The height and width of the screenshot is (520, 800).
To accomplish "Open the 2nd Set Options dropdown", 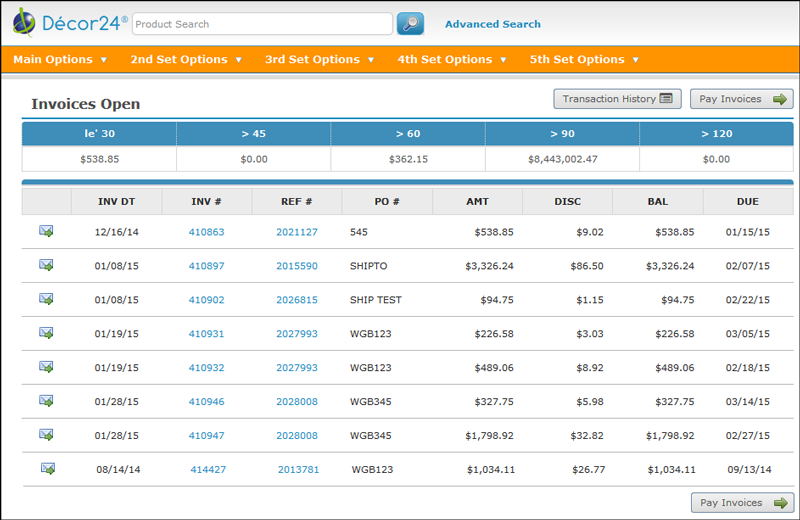I will pyautogui.click(x=186, y=60).
